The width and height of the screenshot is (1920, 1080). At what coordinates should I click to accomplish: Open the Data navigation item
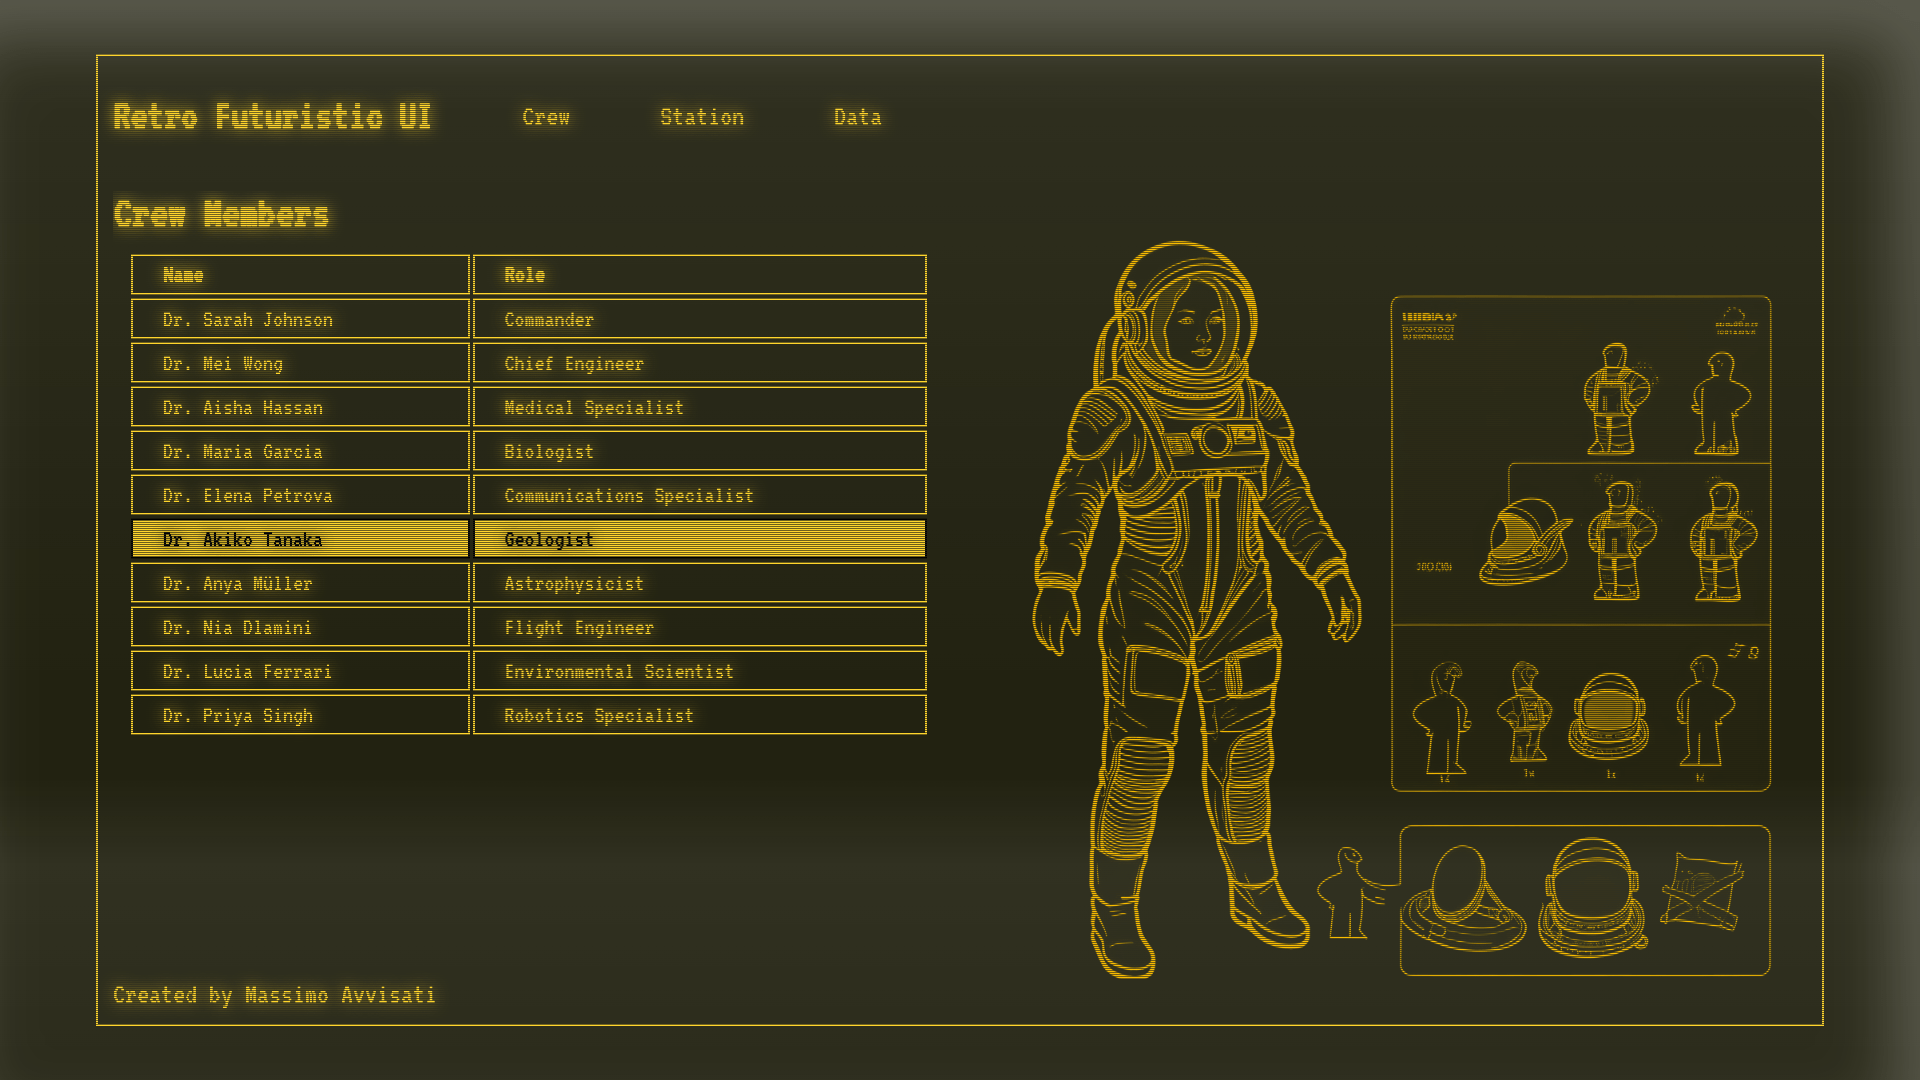tap(858, 117)
